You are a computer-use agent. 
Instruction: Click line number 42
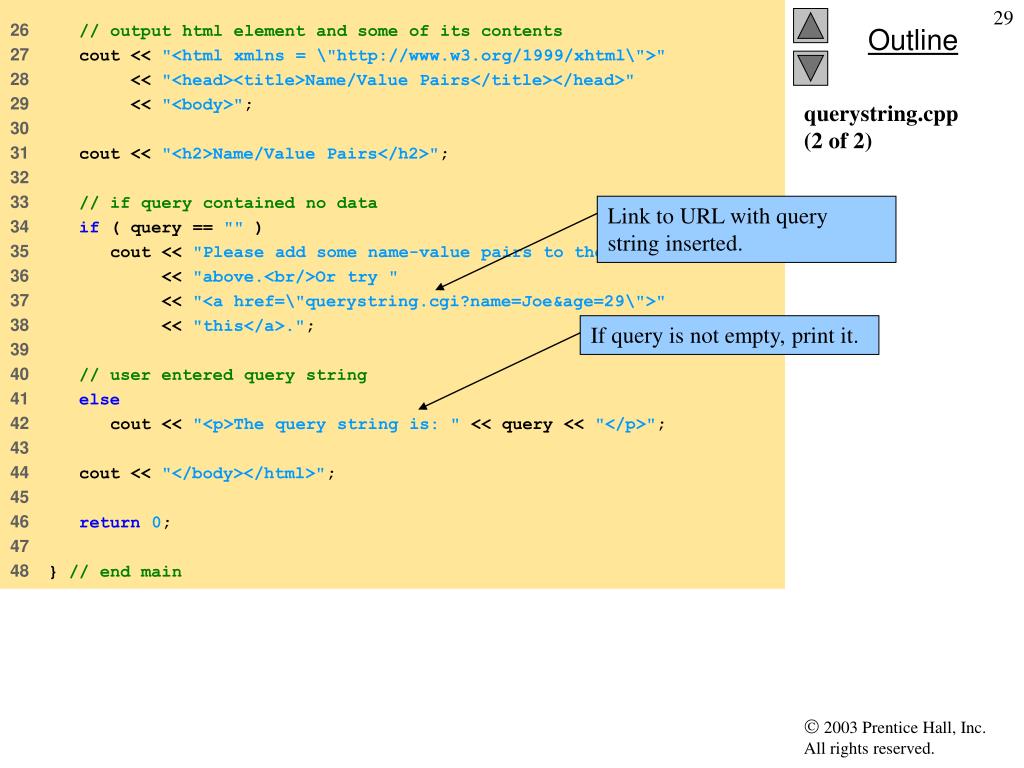pos(20,423)
